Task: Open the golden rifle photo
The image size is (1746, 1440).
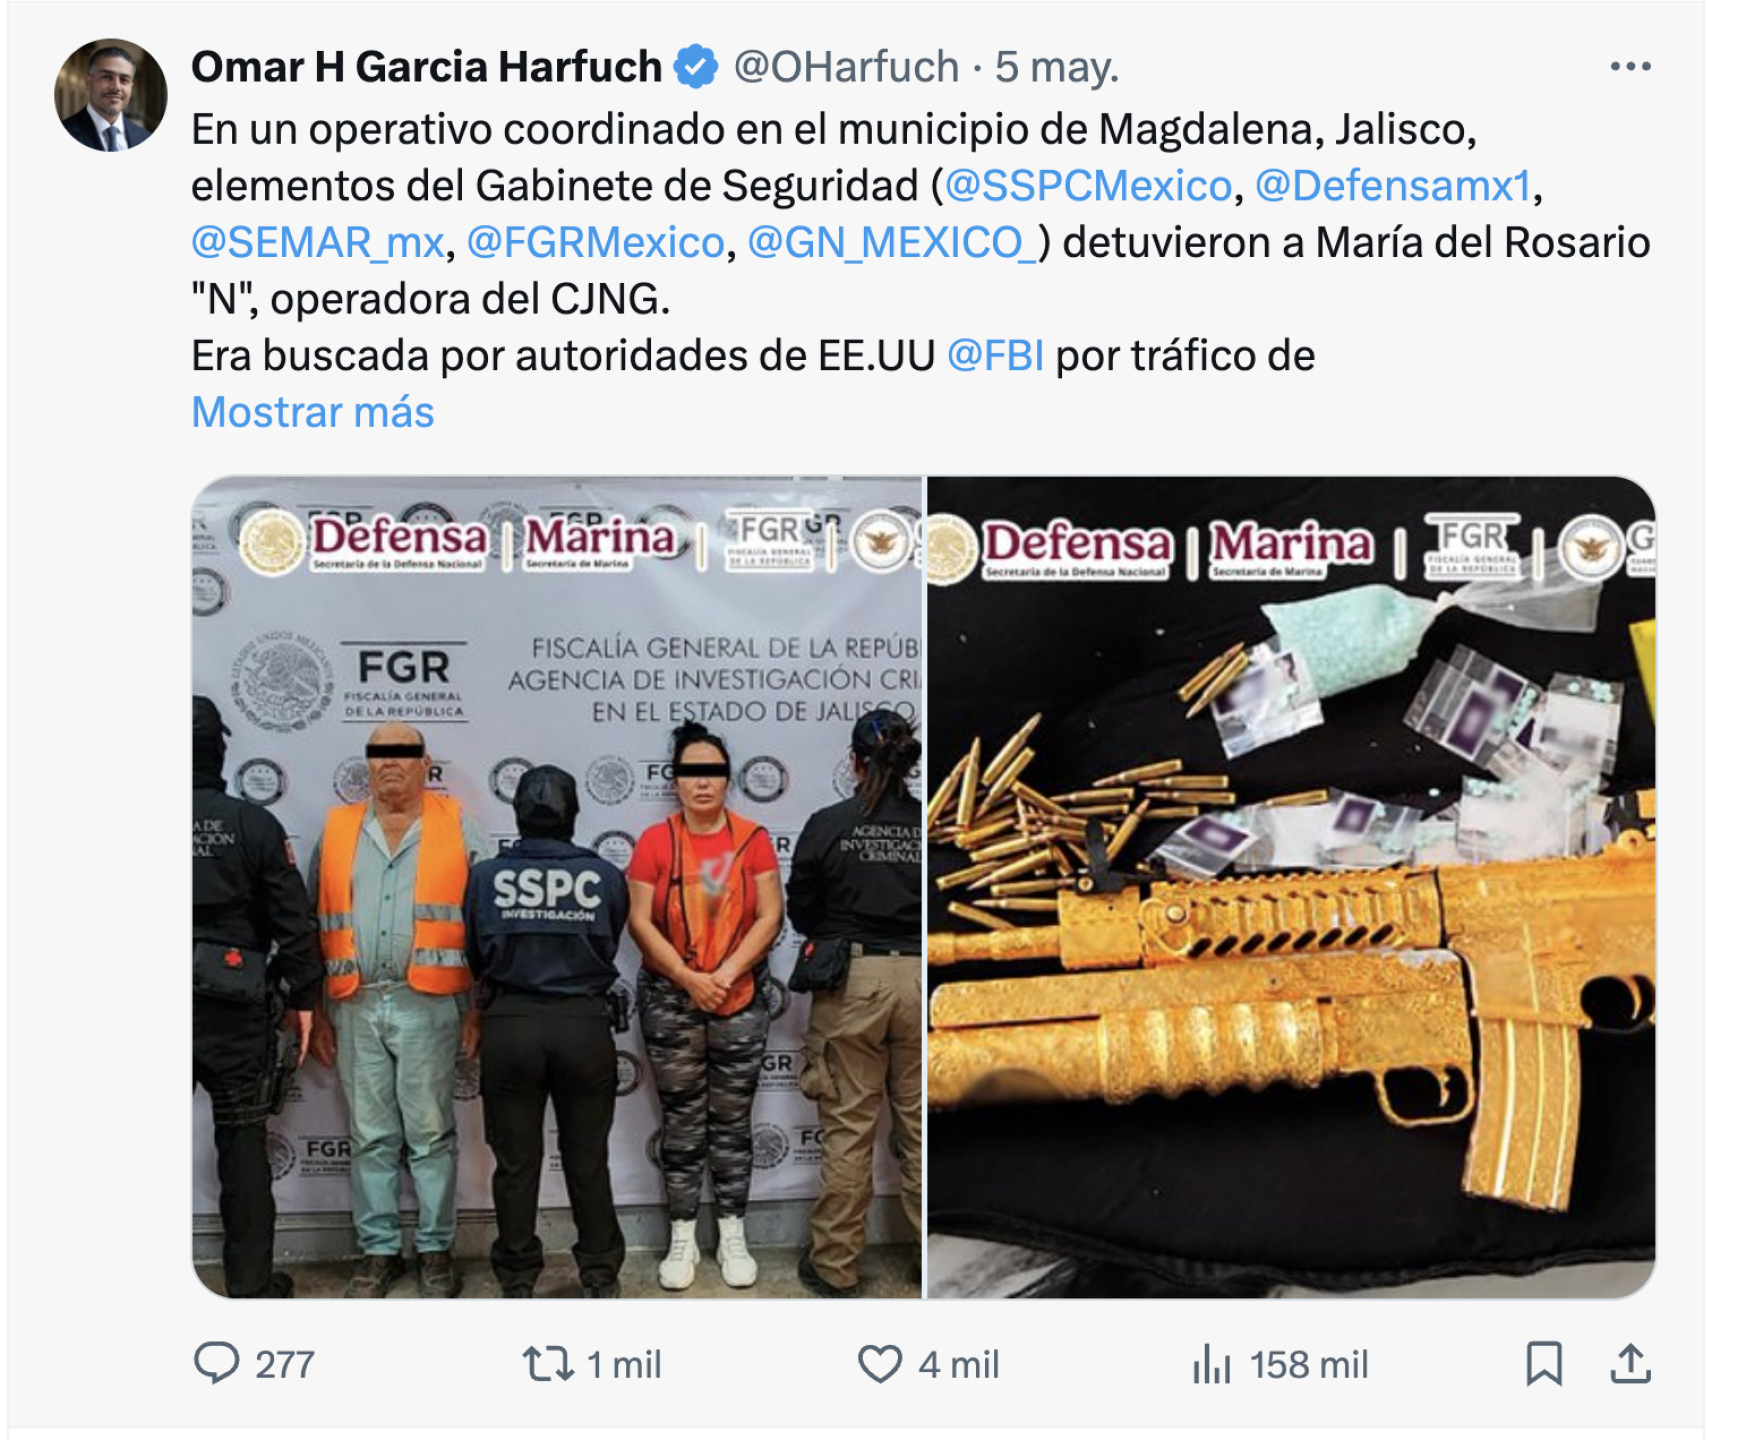Action: (1291, 887)
